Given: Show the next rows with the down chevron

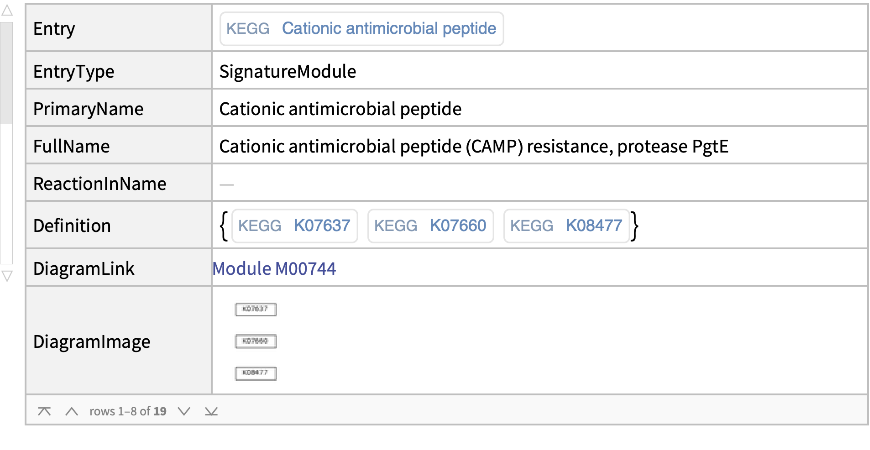Looking at the screenshot, I should pos(183,411).
